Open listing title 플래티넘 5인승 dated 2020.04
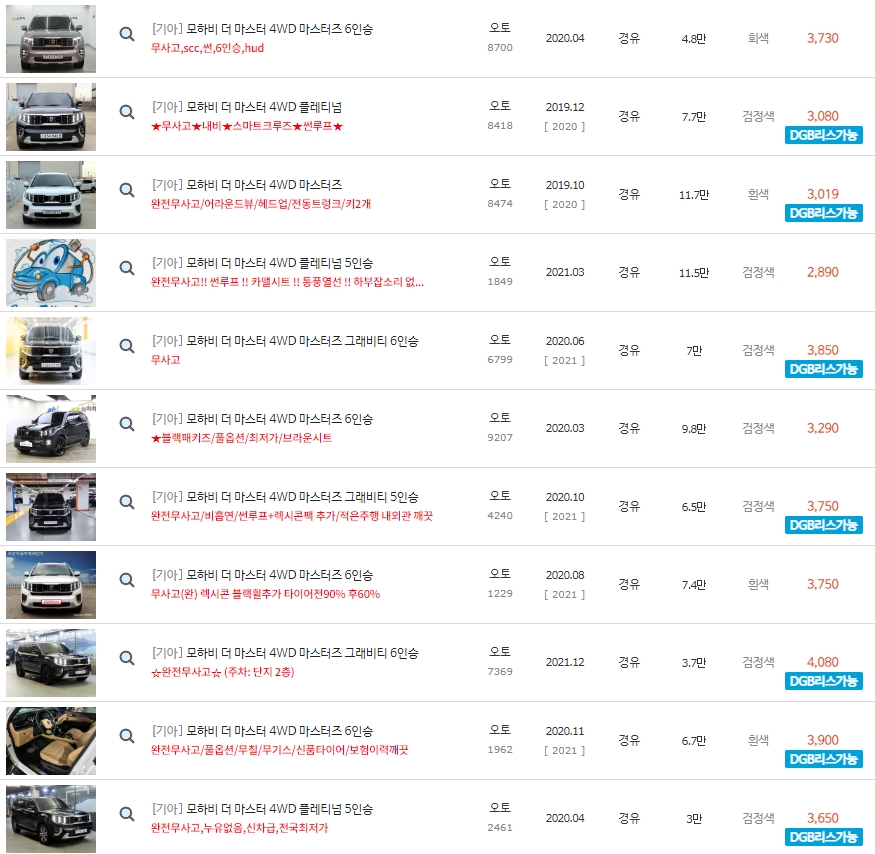 (x=262, y=809)
